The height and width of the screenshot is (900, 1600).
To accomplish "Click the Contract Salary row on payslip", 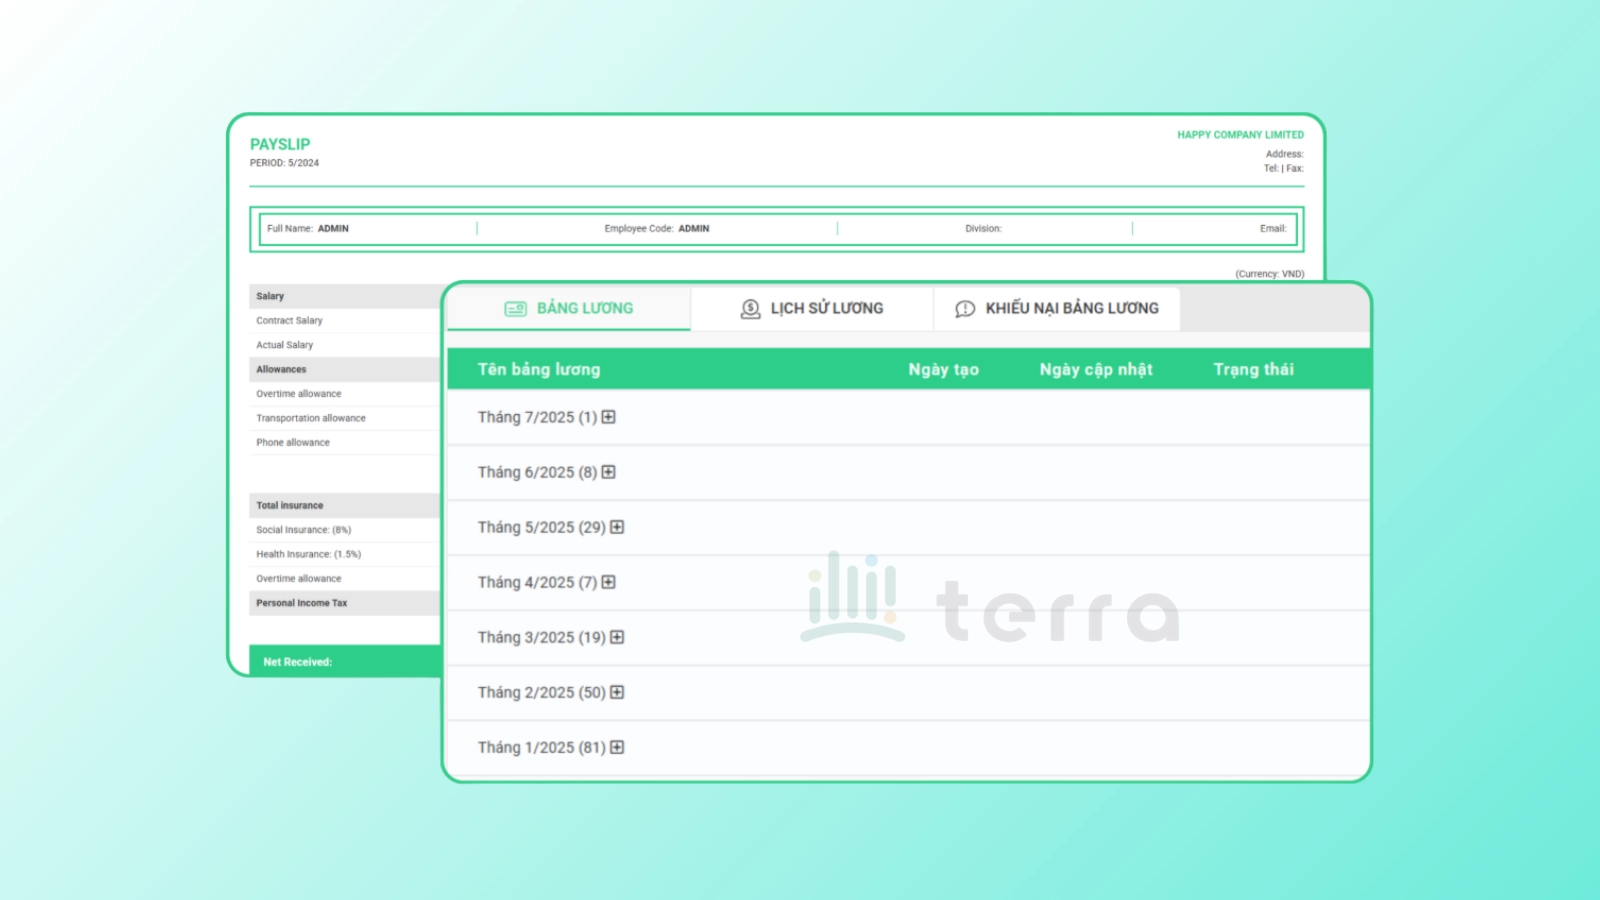I will (x=345, y=321).
